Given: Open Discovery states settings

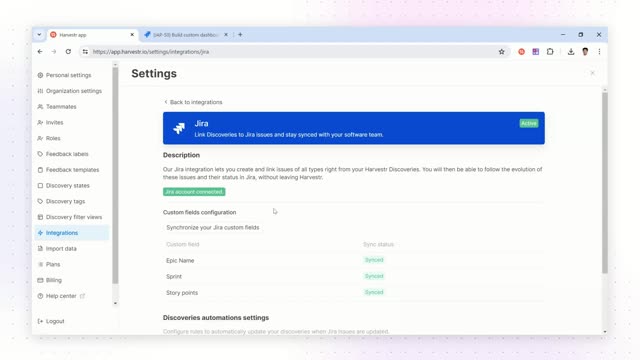Looking at the screenshot, I should click(x=64, y=186).
